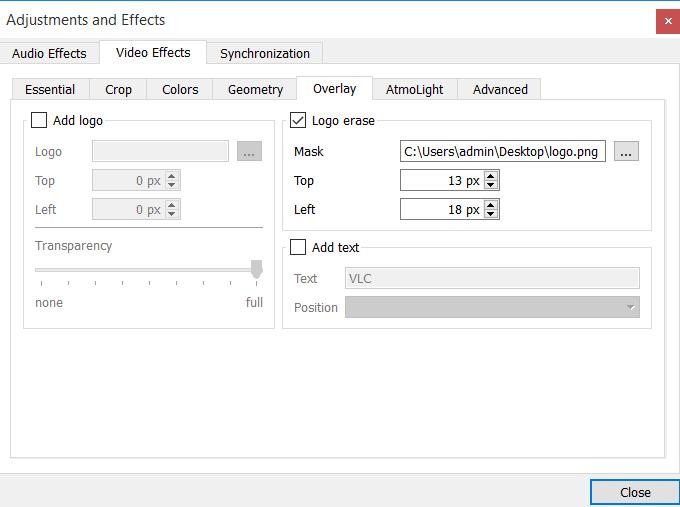Click the browse button next to Mask path
Image resolution: width=680 pixels, height=507 pixels.
click(626, 152)
